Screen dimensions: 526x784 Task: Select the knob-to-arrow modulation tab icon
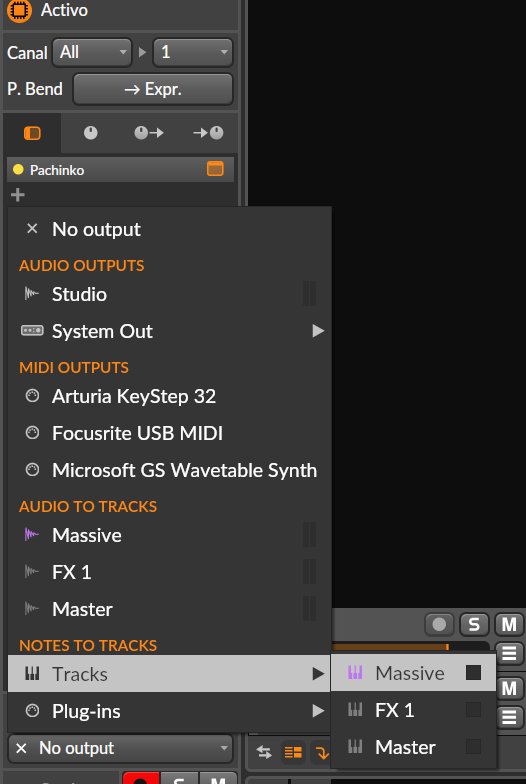(149, 133)
